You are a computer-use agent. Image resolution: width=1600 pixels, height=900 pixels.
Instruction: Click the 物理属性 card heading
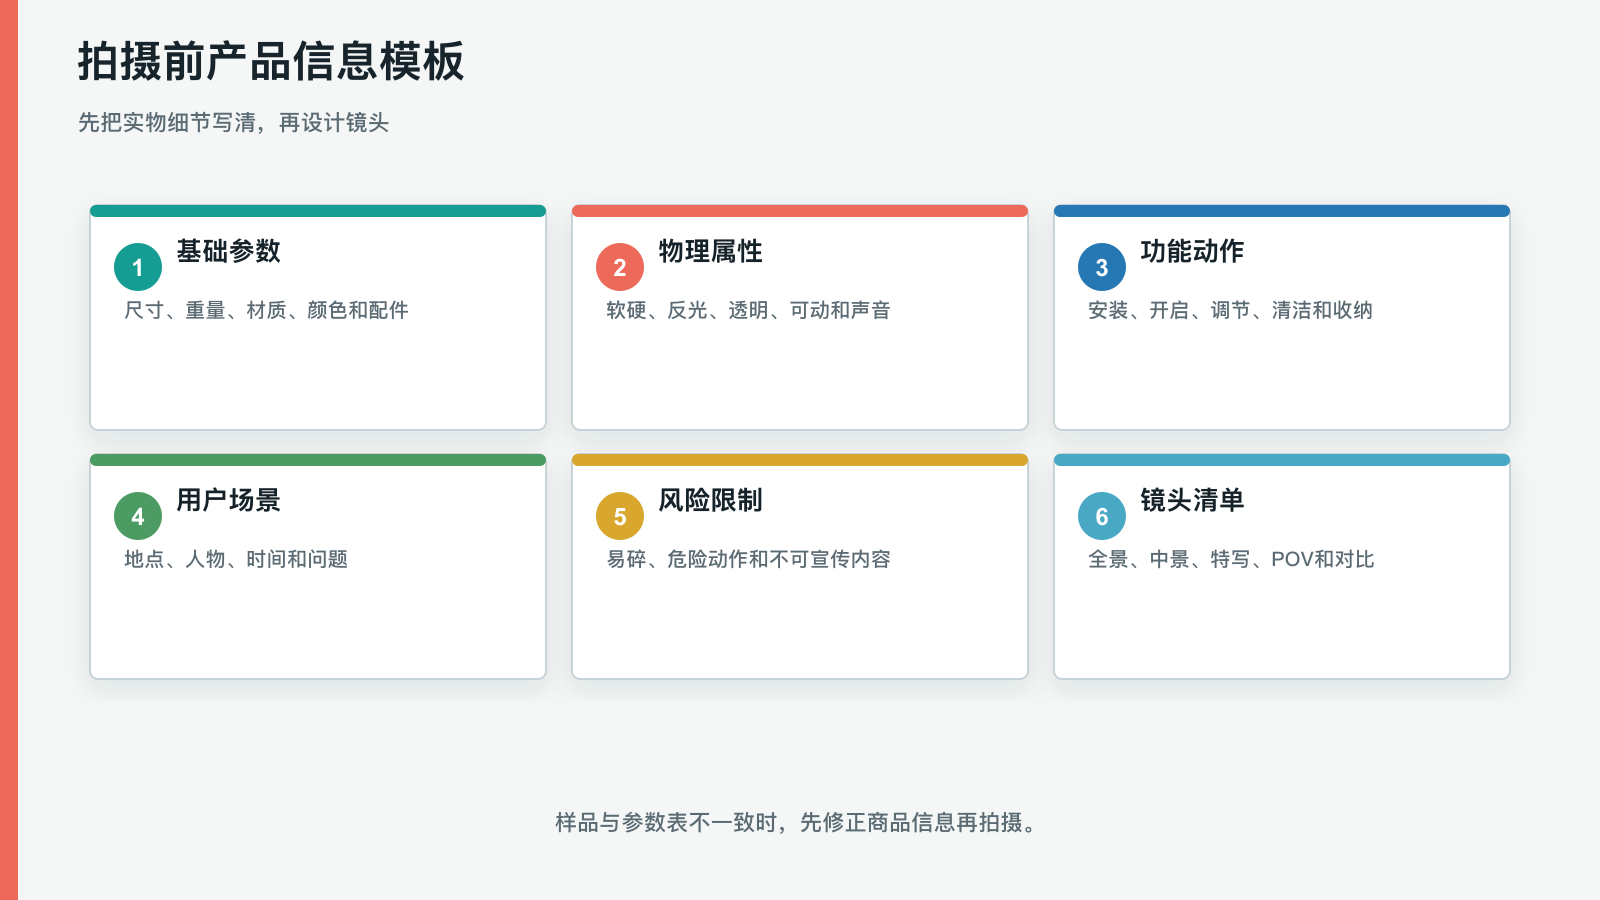tap(710, 251)
